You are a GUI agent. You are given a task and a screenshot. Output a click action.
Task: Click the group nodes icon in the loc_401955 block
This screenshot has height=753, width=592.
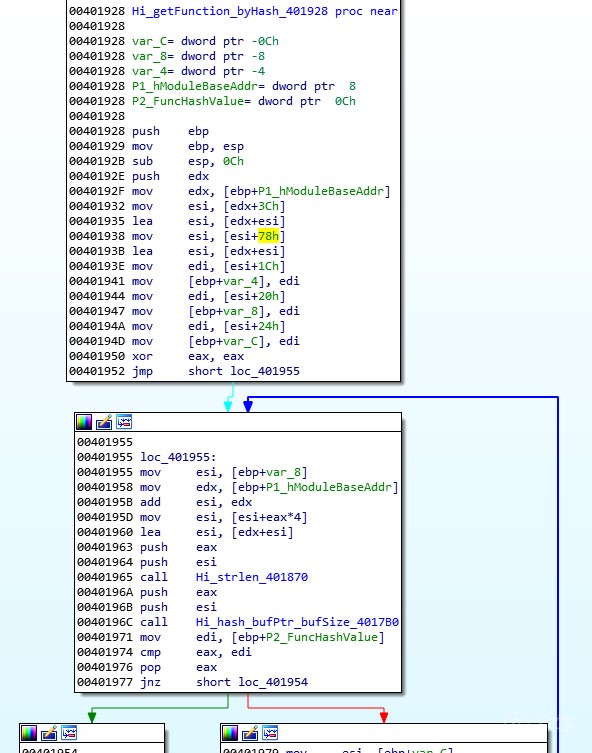pos(124,422)
